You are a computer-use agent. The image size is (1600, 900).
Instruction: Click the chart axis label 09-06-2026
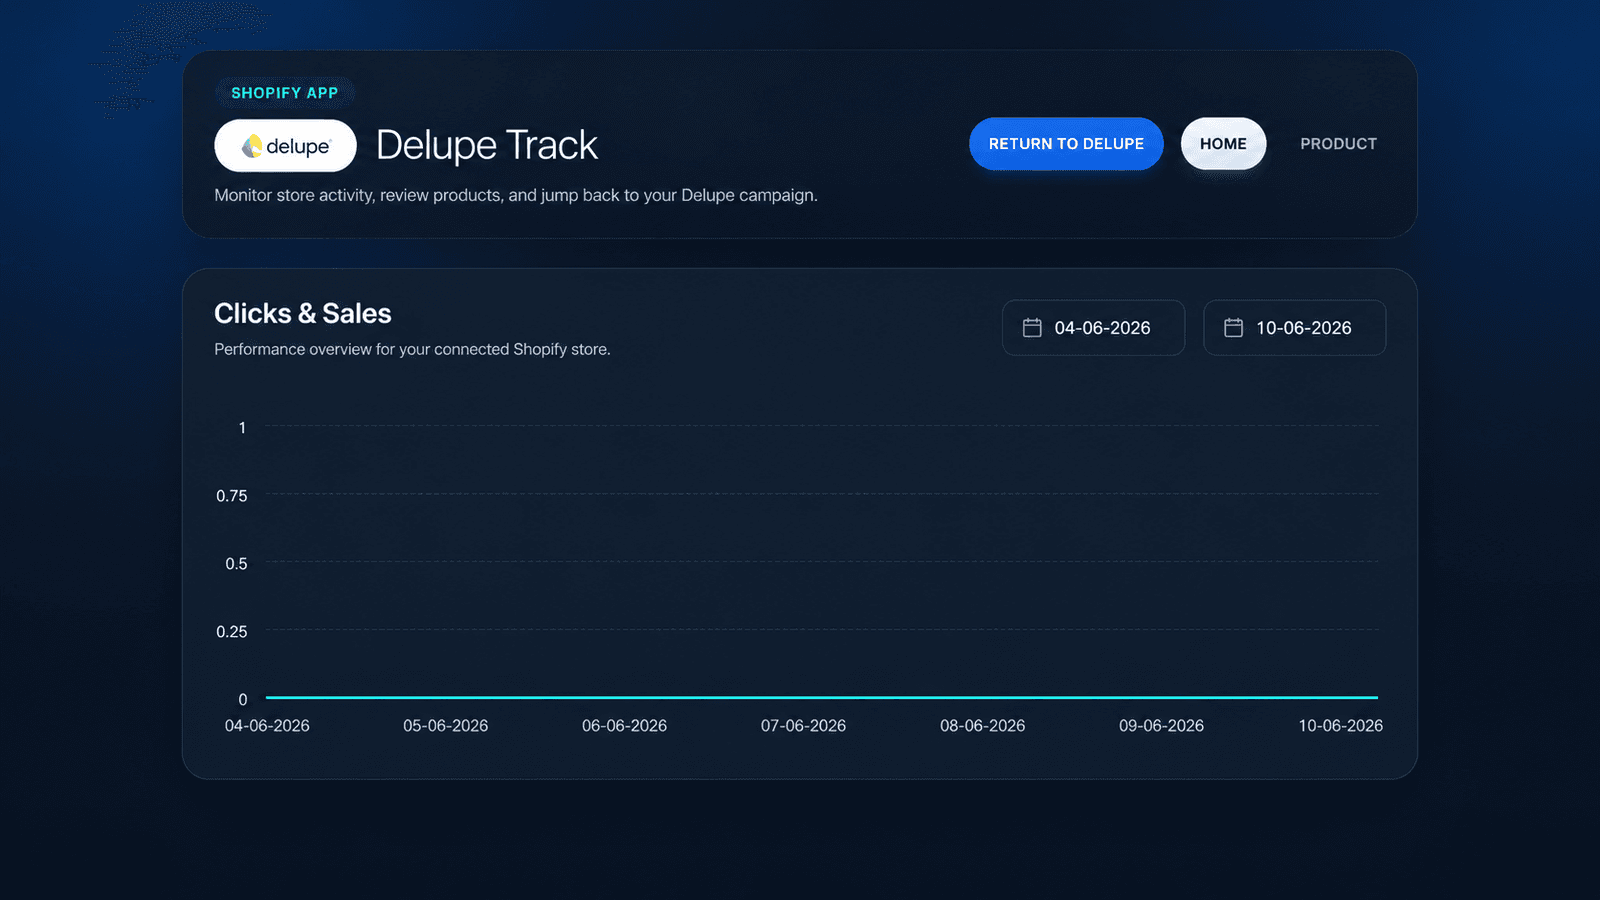click(x=1161, y=726)
